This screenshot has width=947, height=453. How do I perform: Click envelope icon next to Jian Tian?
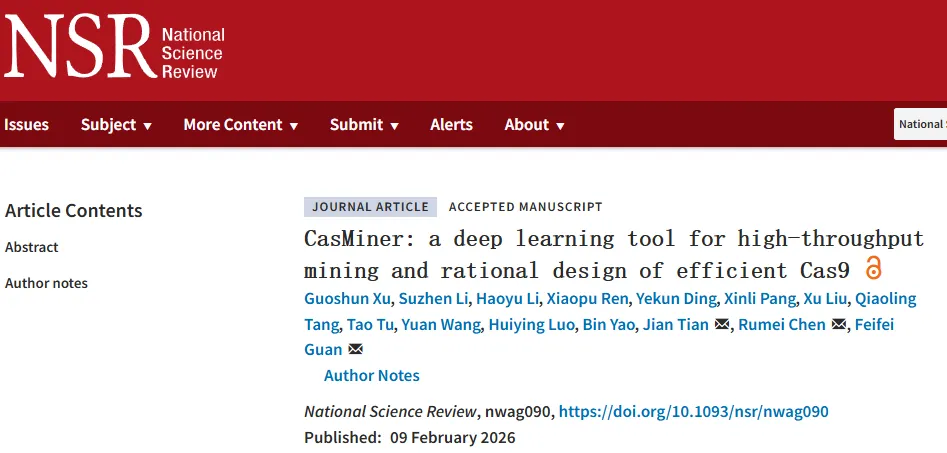[722, 324]
